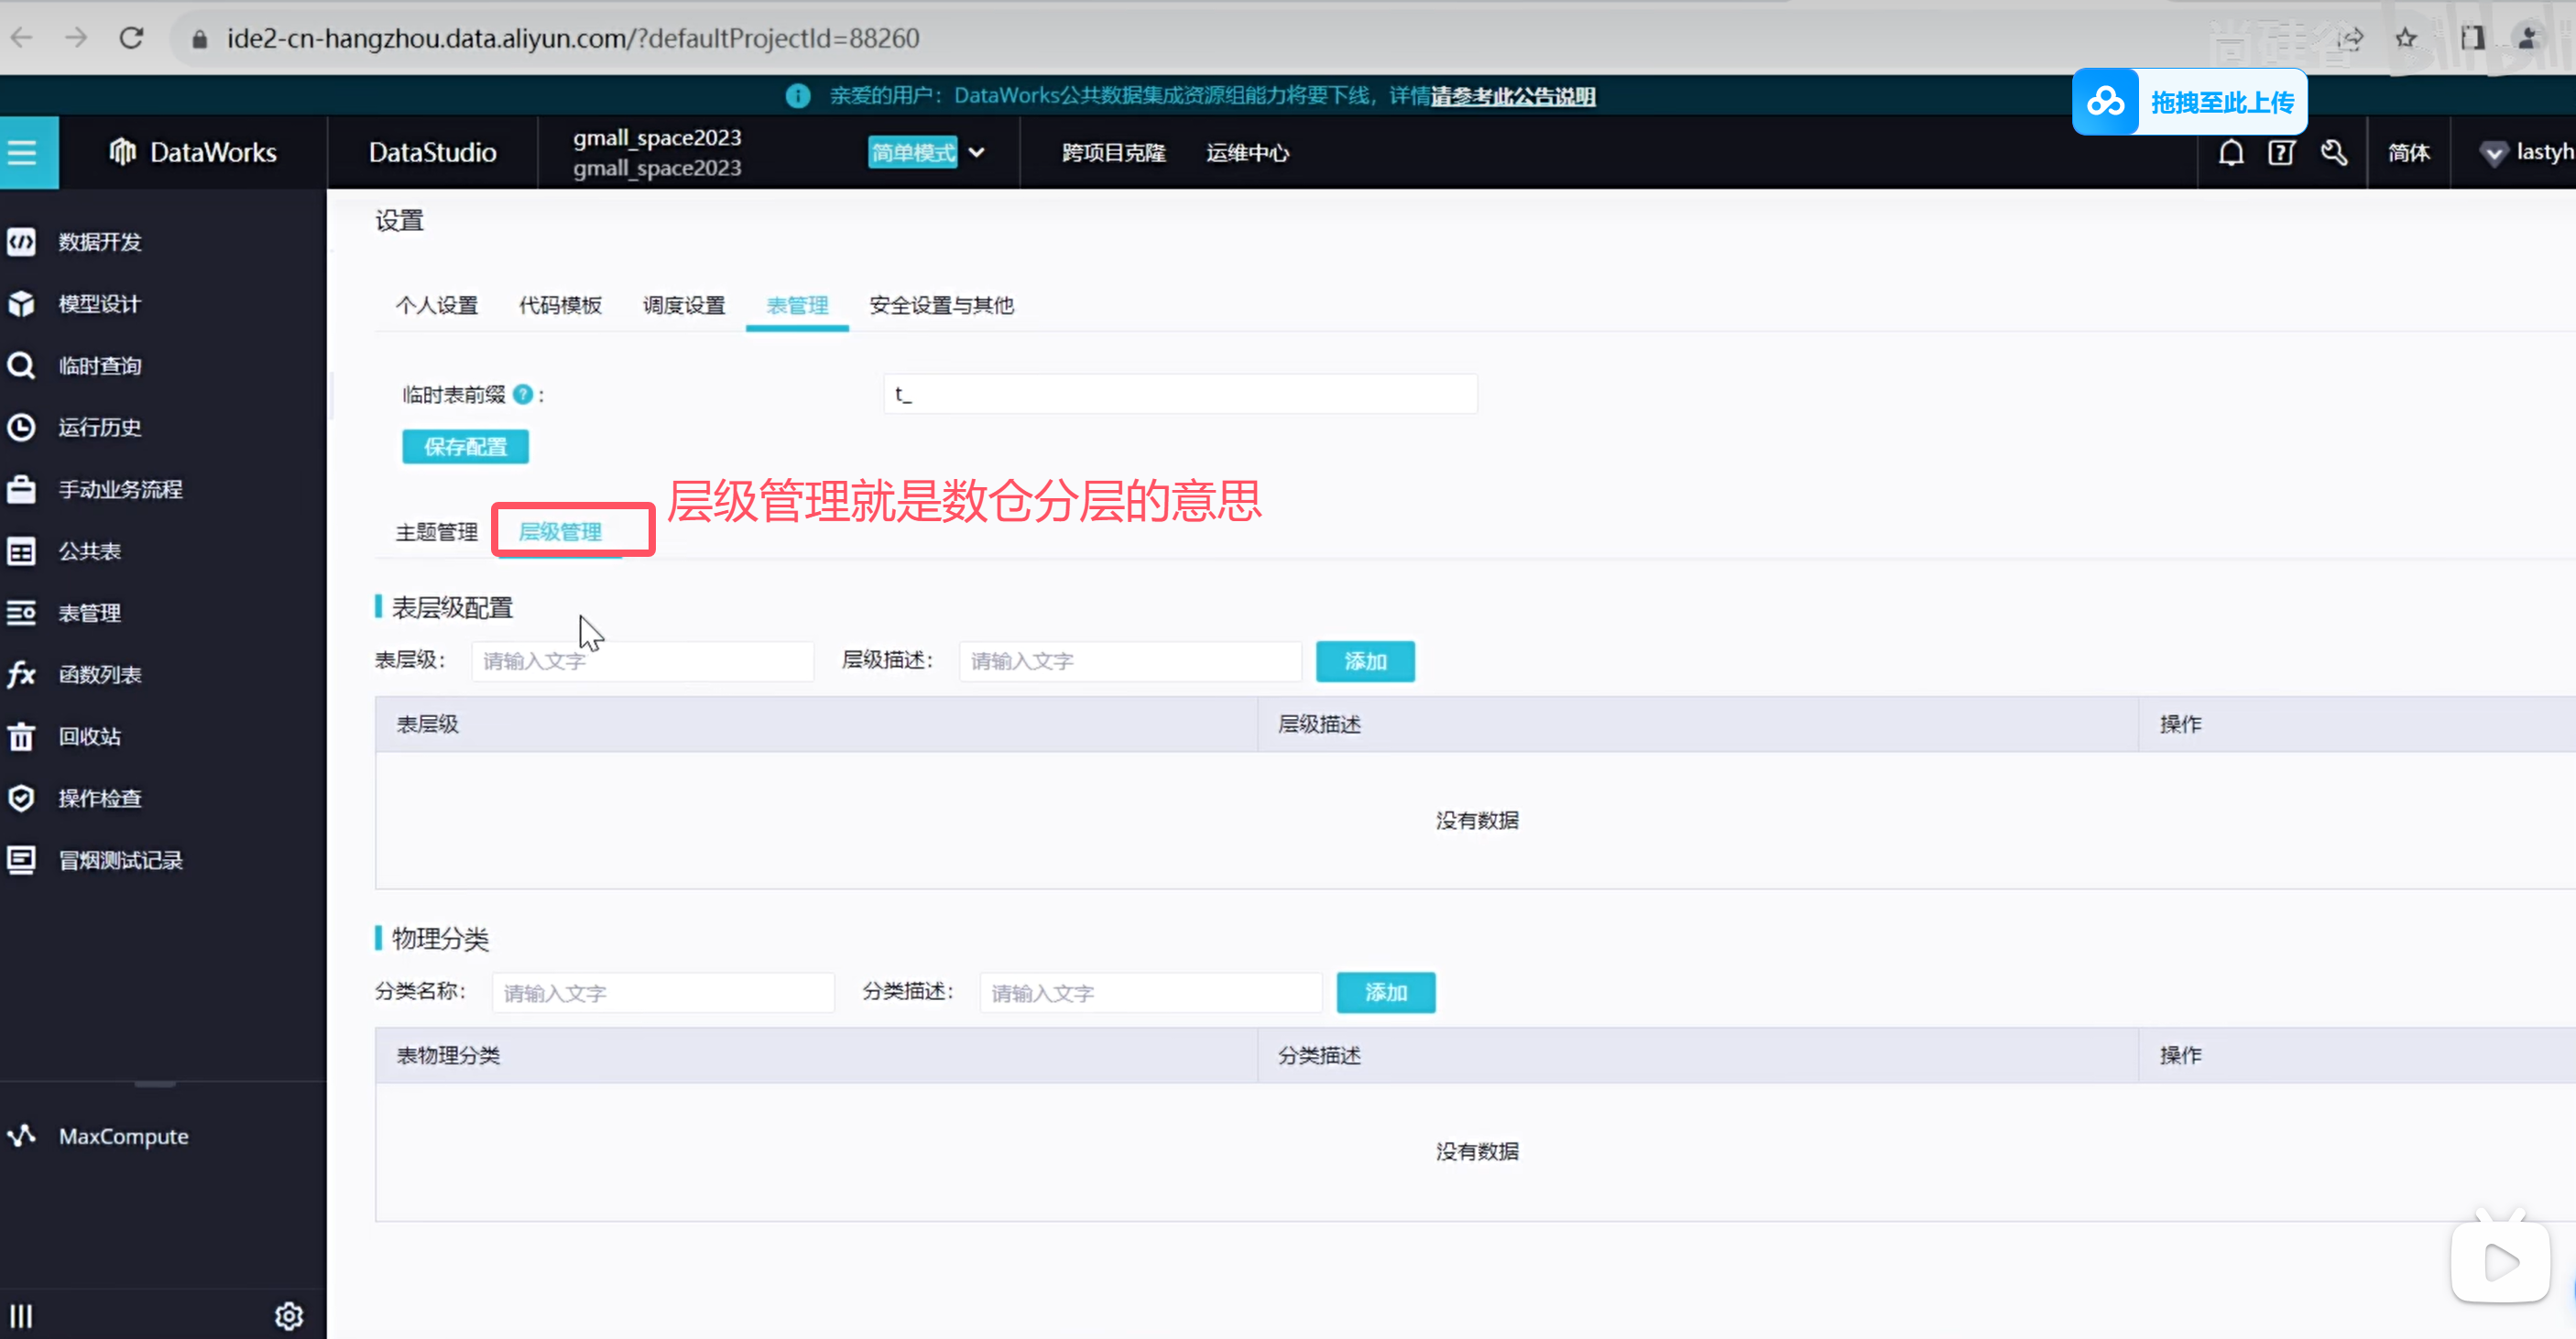Image resolution: width=2576 pixels, height=1339 pixels.
Task: Expand the 简单模式 workspace dropdown
Action: coord(977,152)
